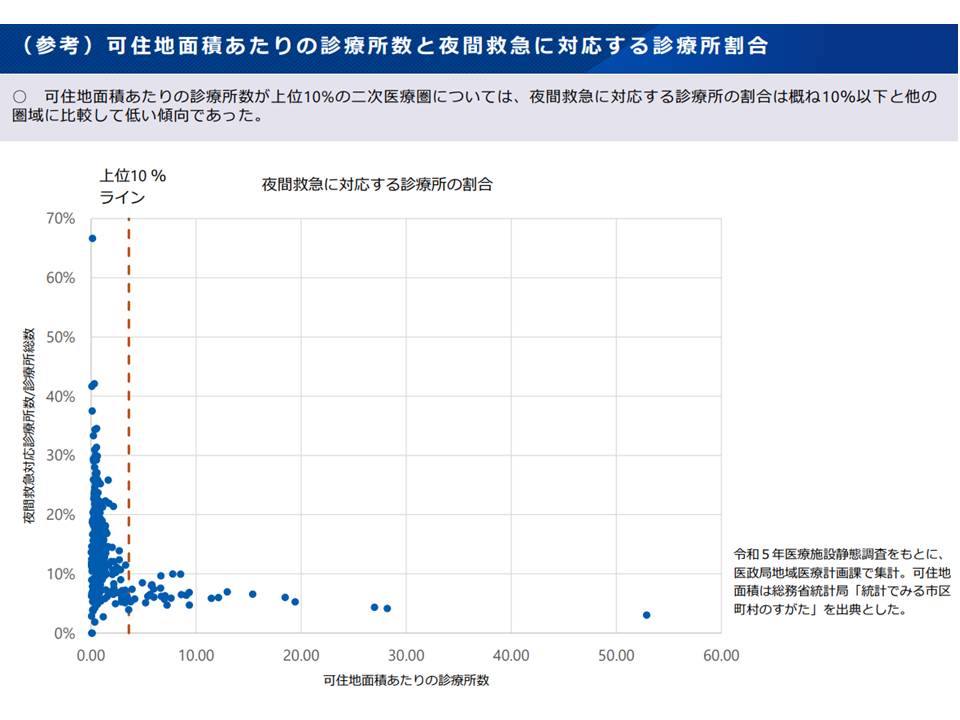Click the 0% y-axis label

pyautogui.click(x=65, y=634)
